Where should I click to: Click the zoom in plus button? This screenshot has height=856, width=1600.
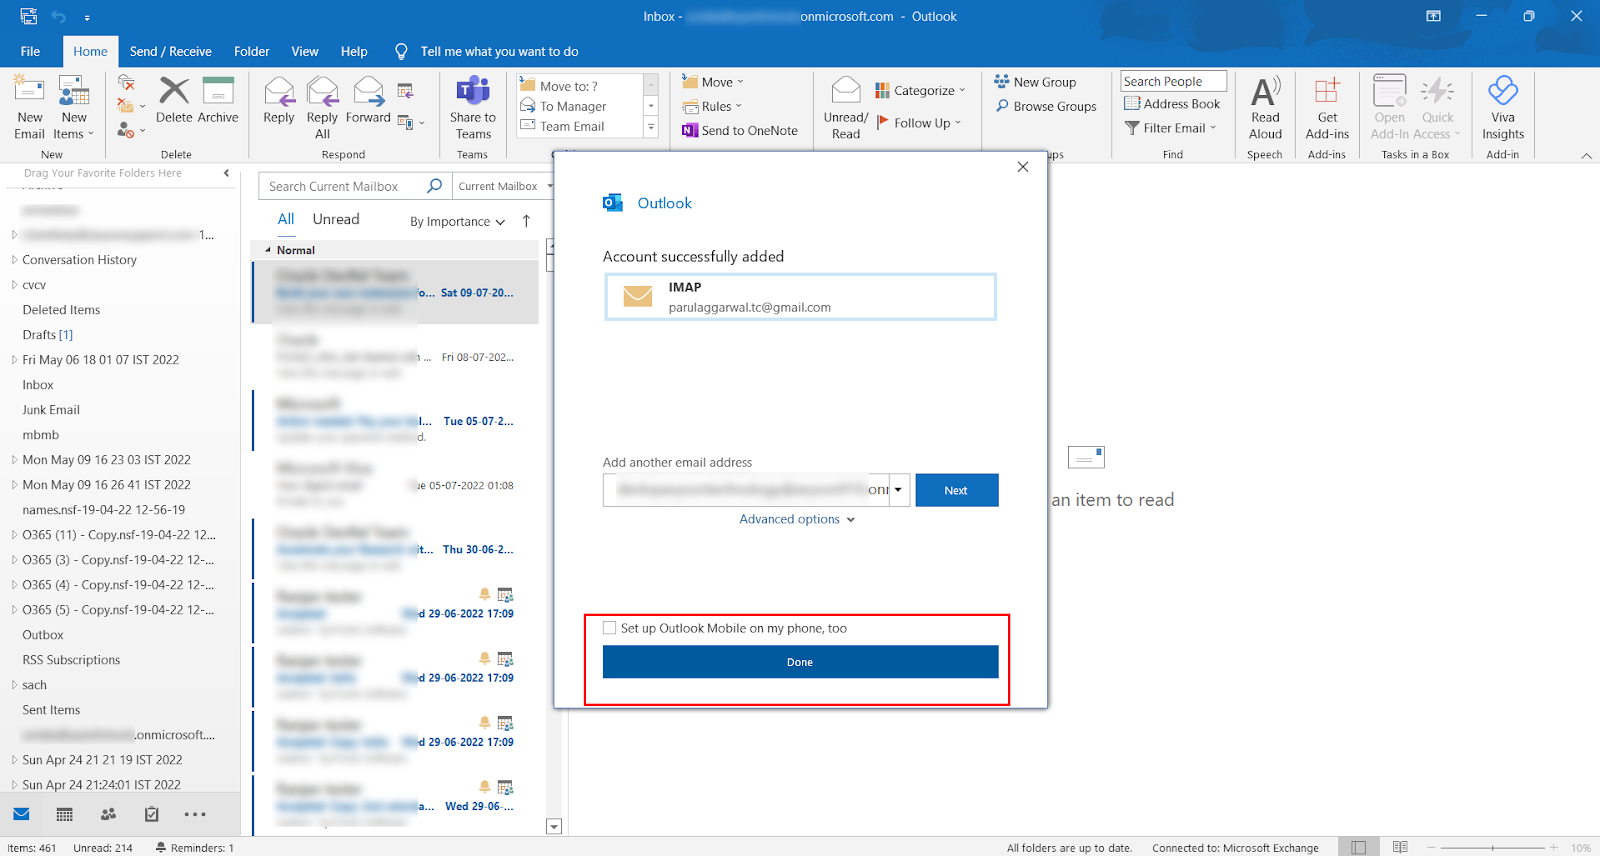pos(1554,847)
